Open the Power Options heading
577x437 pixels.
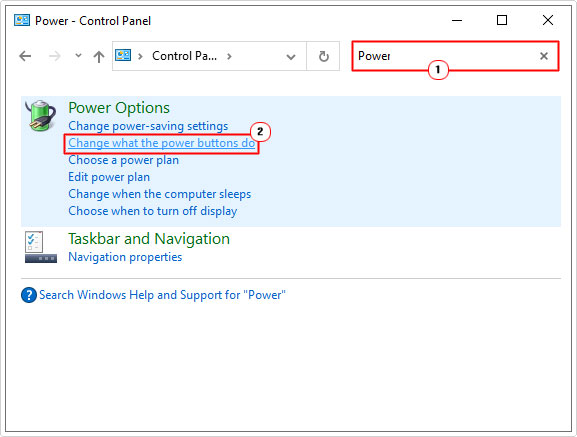click(119, 108)
